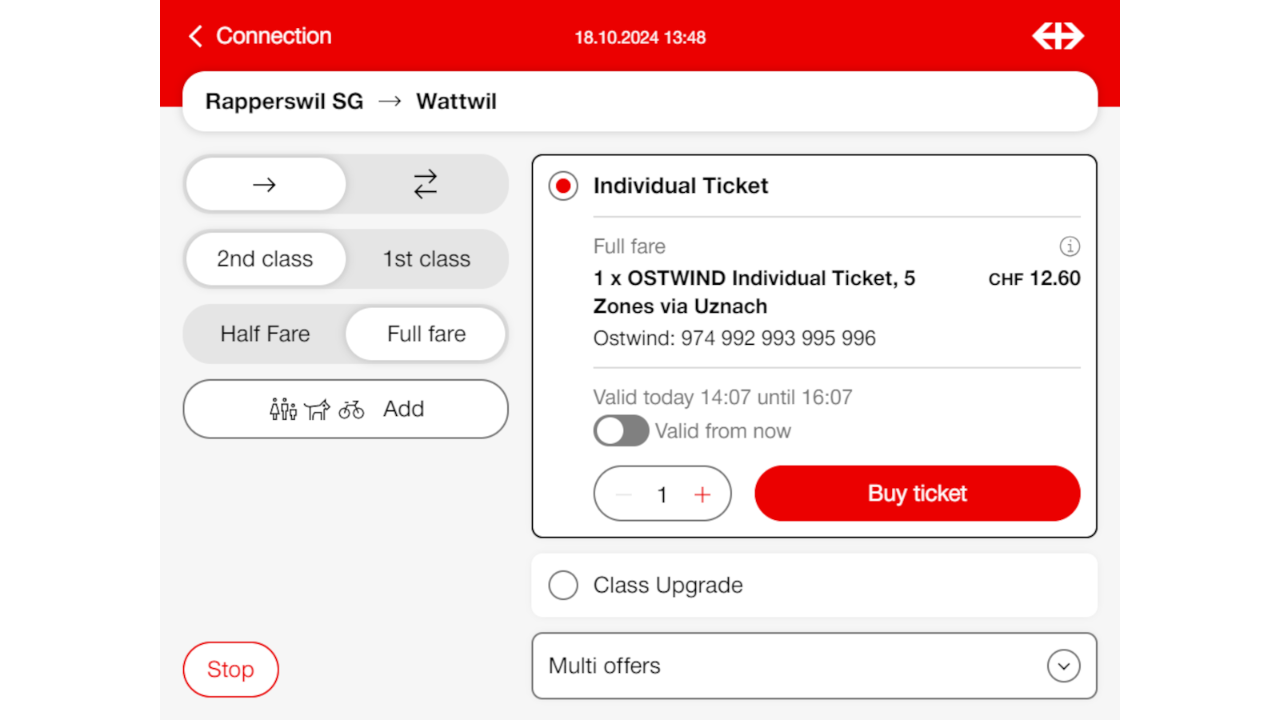
Task: Click the SBB logo icon
Action: [x=1058, y=37]
